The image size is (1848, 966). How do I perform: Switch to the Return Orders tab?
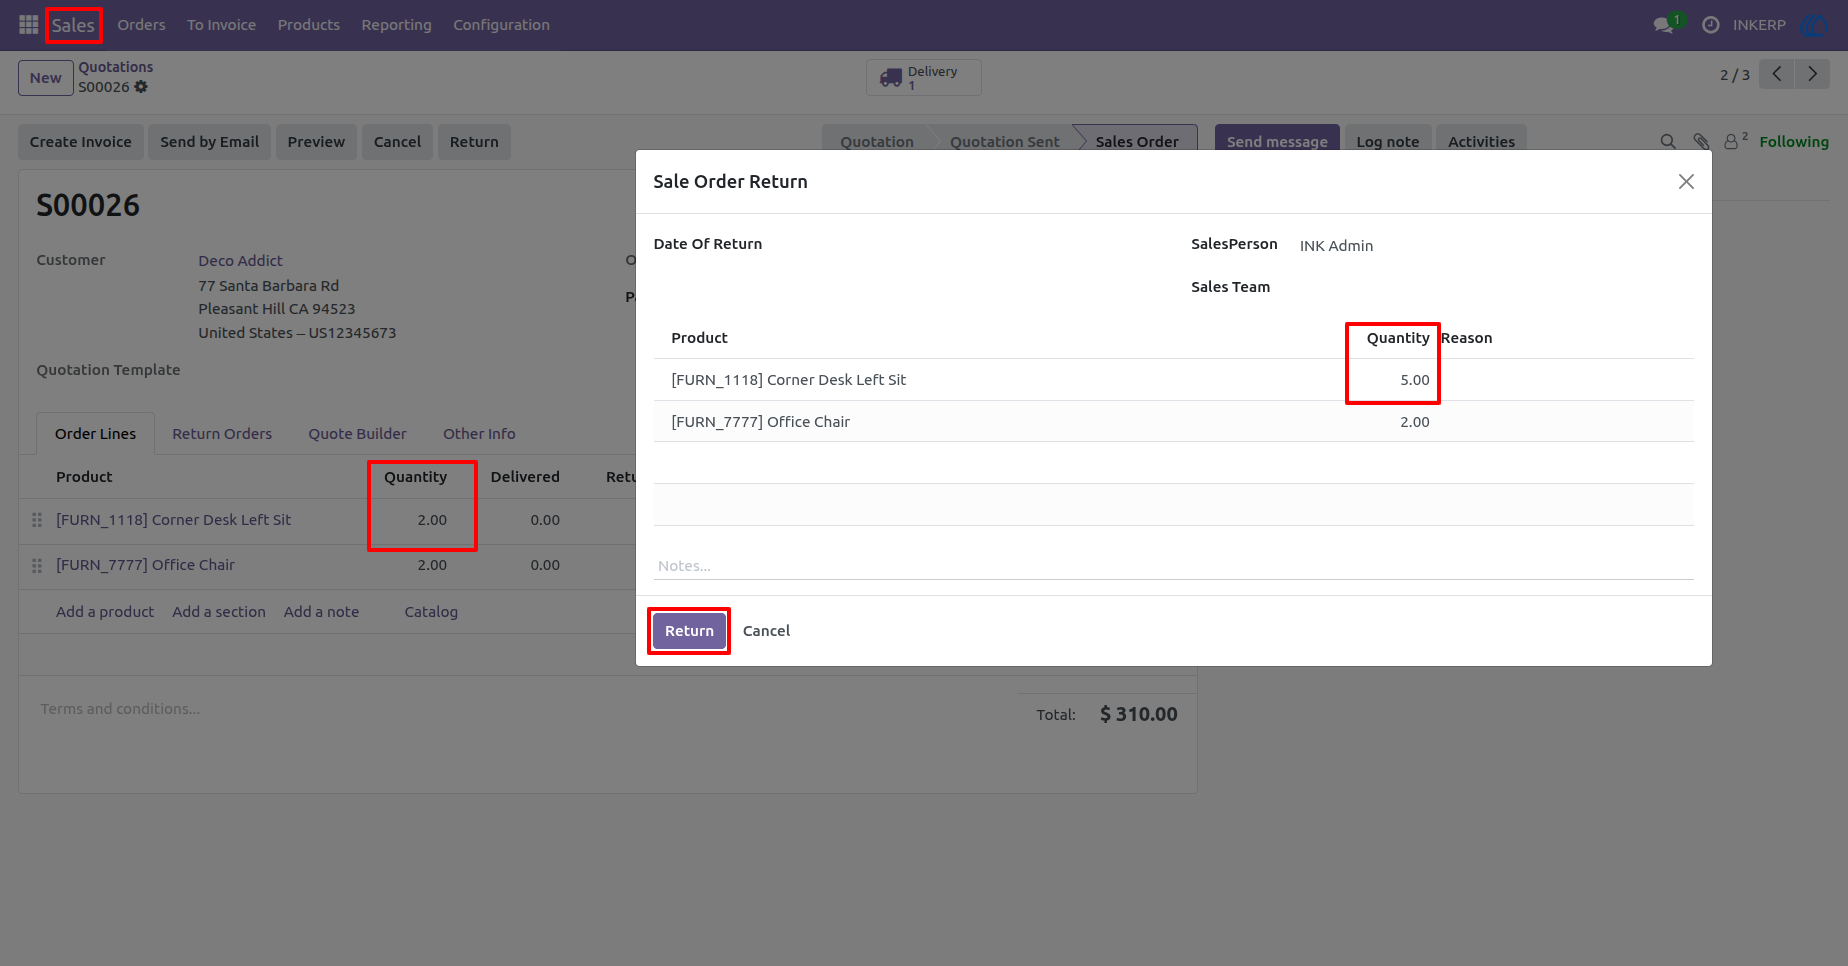click(222, 434)
